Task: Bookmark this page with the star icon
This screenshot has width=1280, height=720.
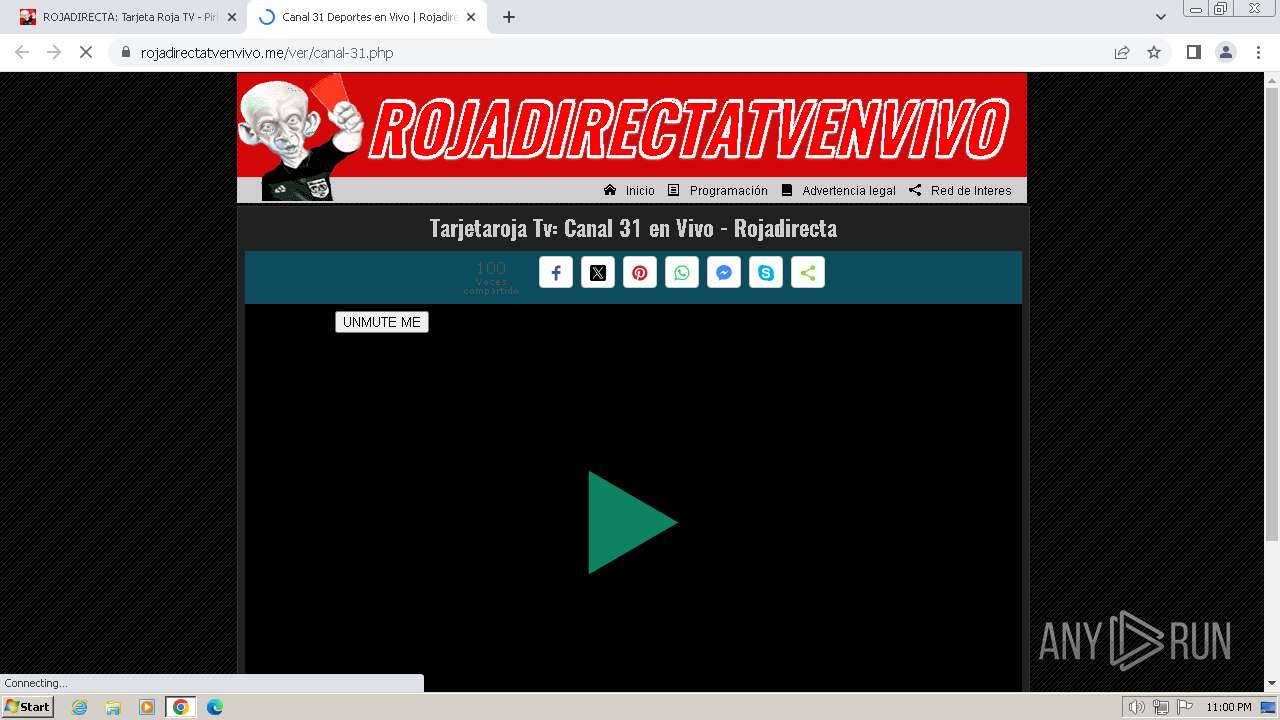Action: point(1154,52)
